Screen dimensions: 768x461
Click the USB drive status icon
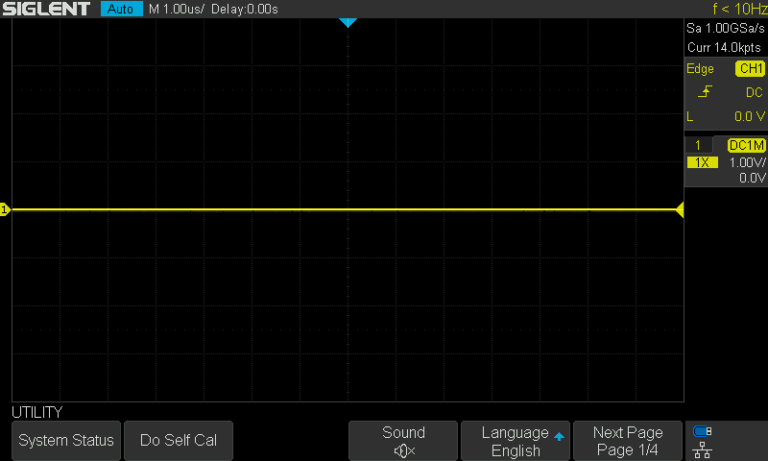[x=702, y=432]
